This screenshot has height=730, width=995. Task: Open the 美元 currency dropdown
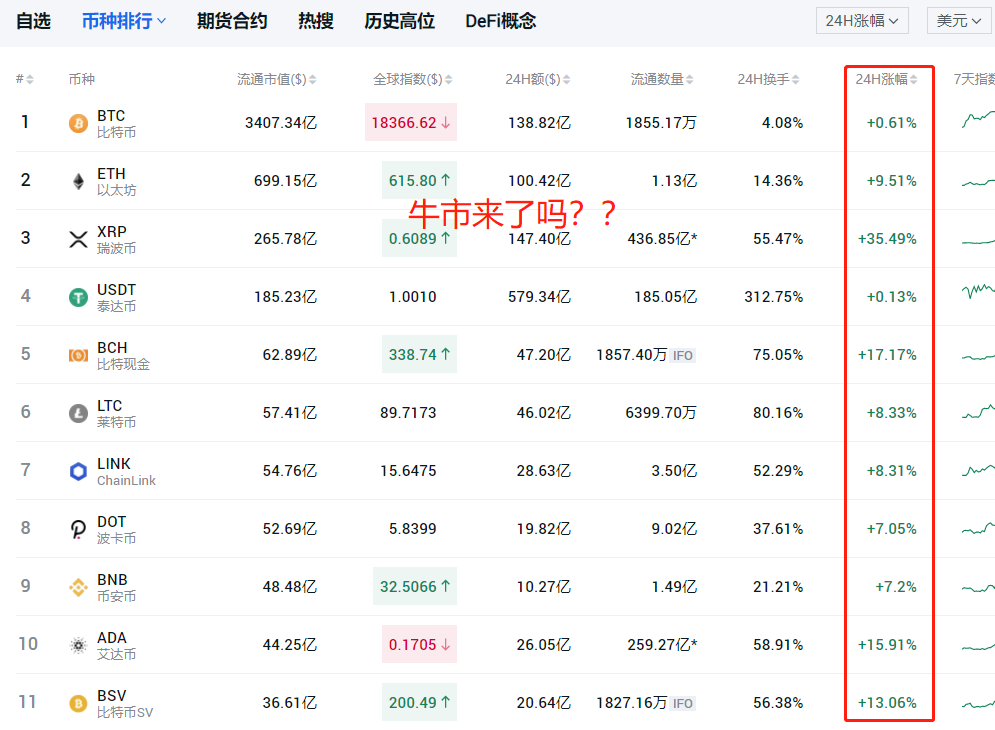pos(957,19)
